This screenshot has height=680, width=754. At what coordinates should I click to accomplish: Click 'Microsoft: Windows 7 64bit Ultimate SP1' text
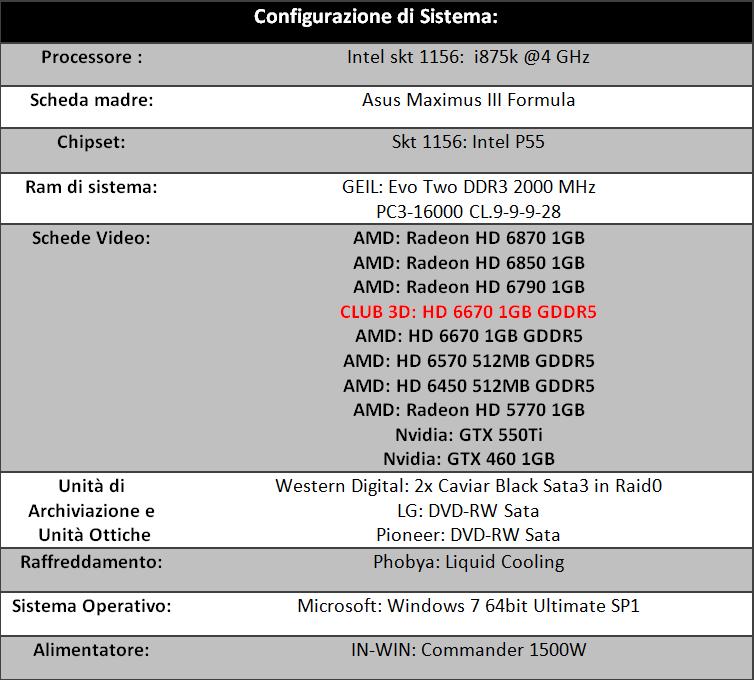(468, 606)
